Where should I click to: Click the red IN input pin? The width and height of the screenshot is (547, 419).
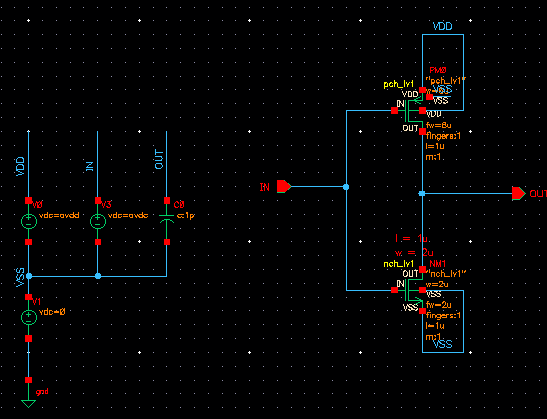click(284, 186)
